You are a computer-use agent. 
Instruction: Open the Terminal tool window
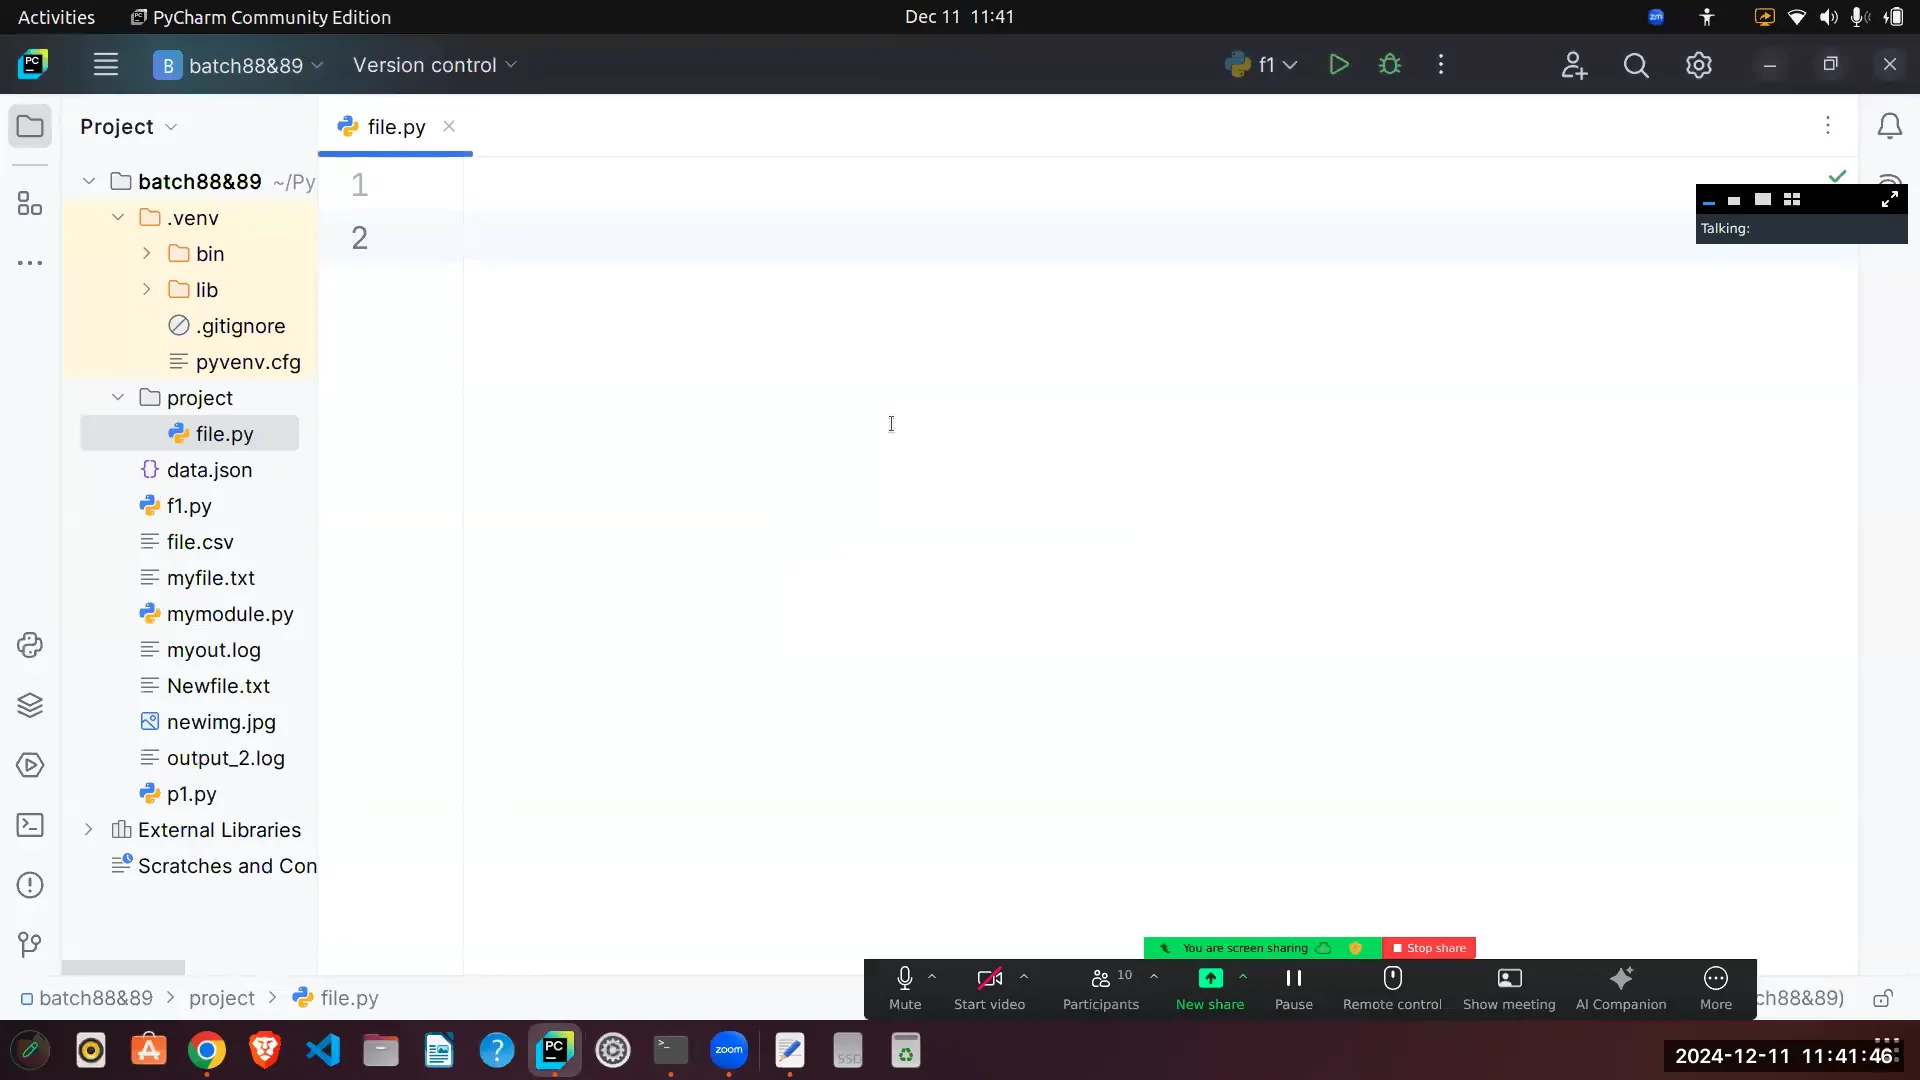tap(30, 825)
